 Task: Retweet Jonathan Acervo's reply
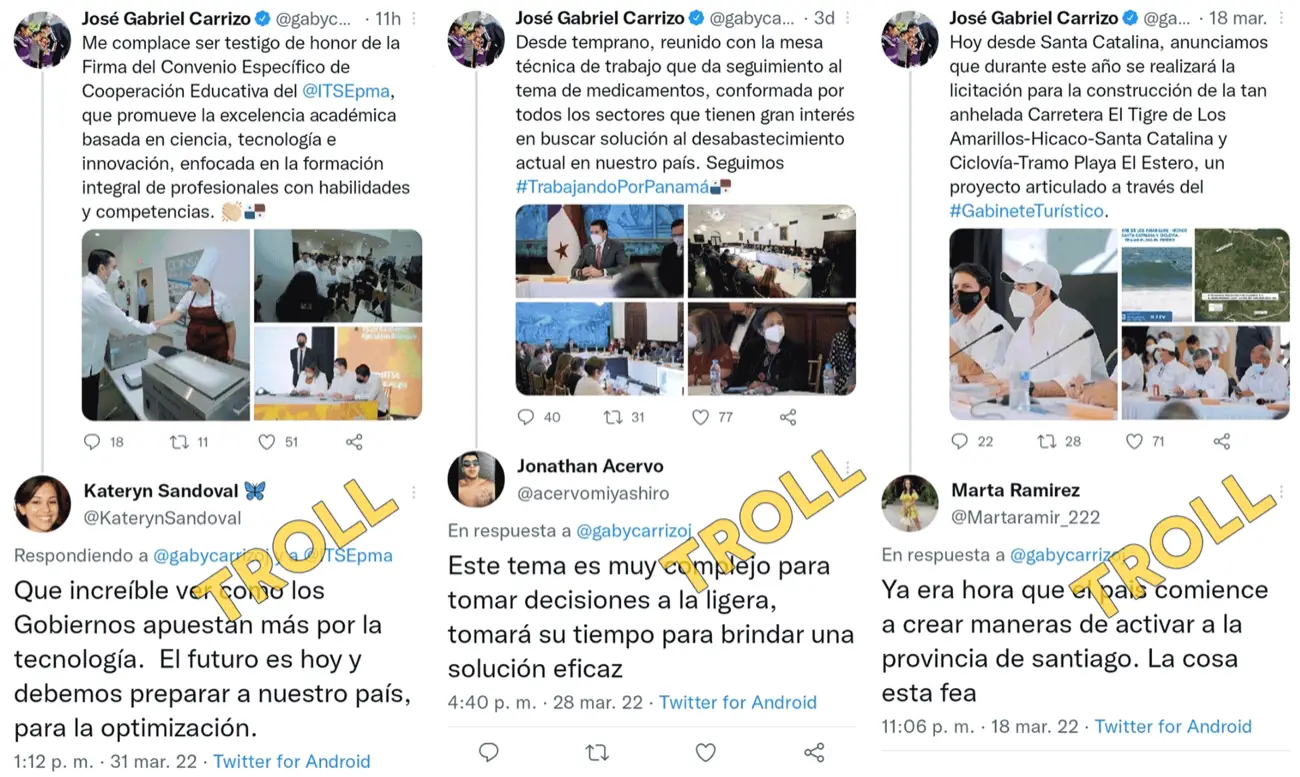(x=596, y=753)
